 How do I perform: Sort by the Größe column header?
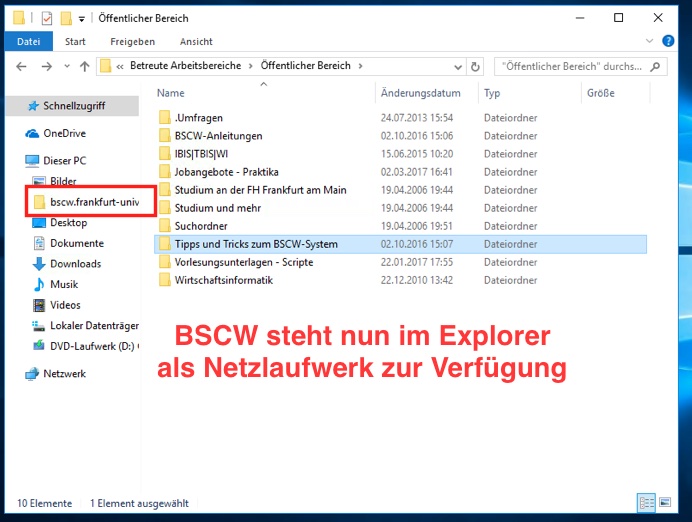pyautogui.click(x=601, y=93)
